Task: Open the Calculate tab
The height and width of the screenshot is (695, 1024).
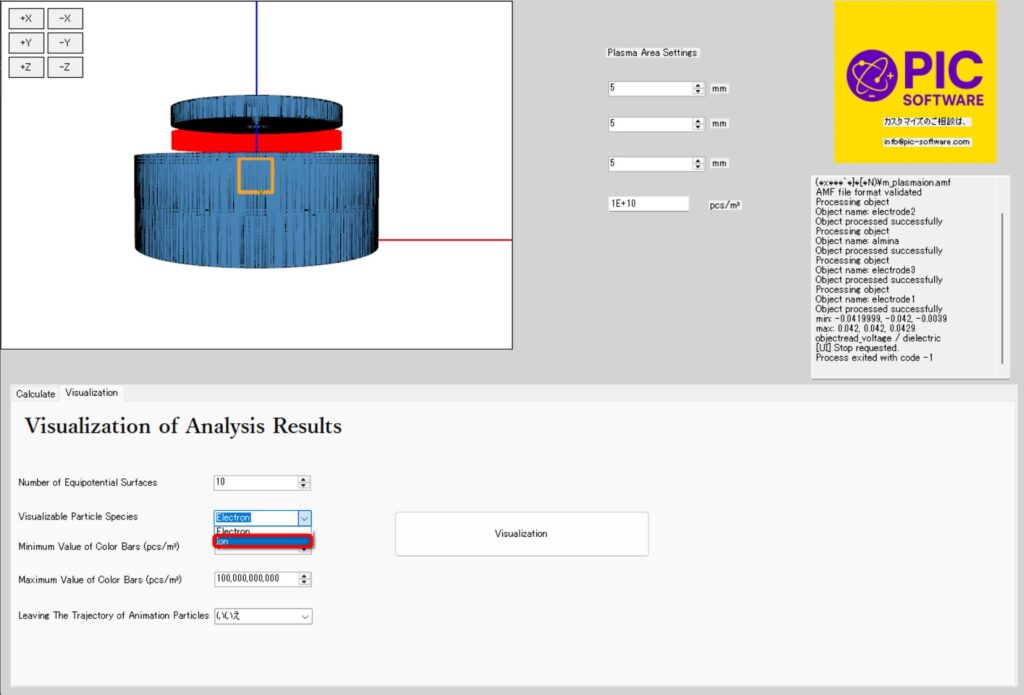Action: tap(36, 394)
